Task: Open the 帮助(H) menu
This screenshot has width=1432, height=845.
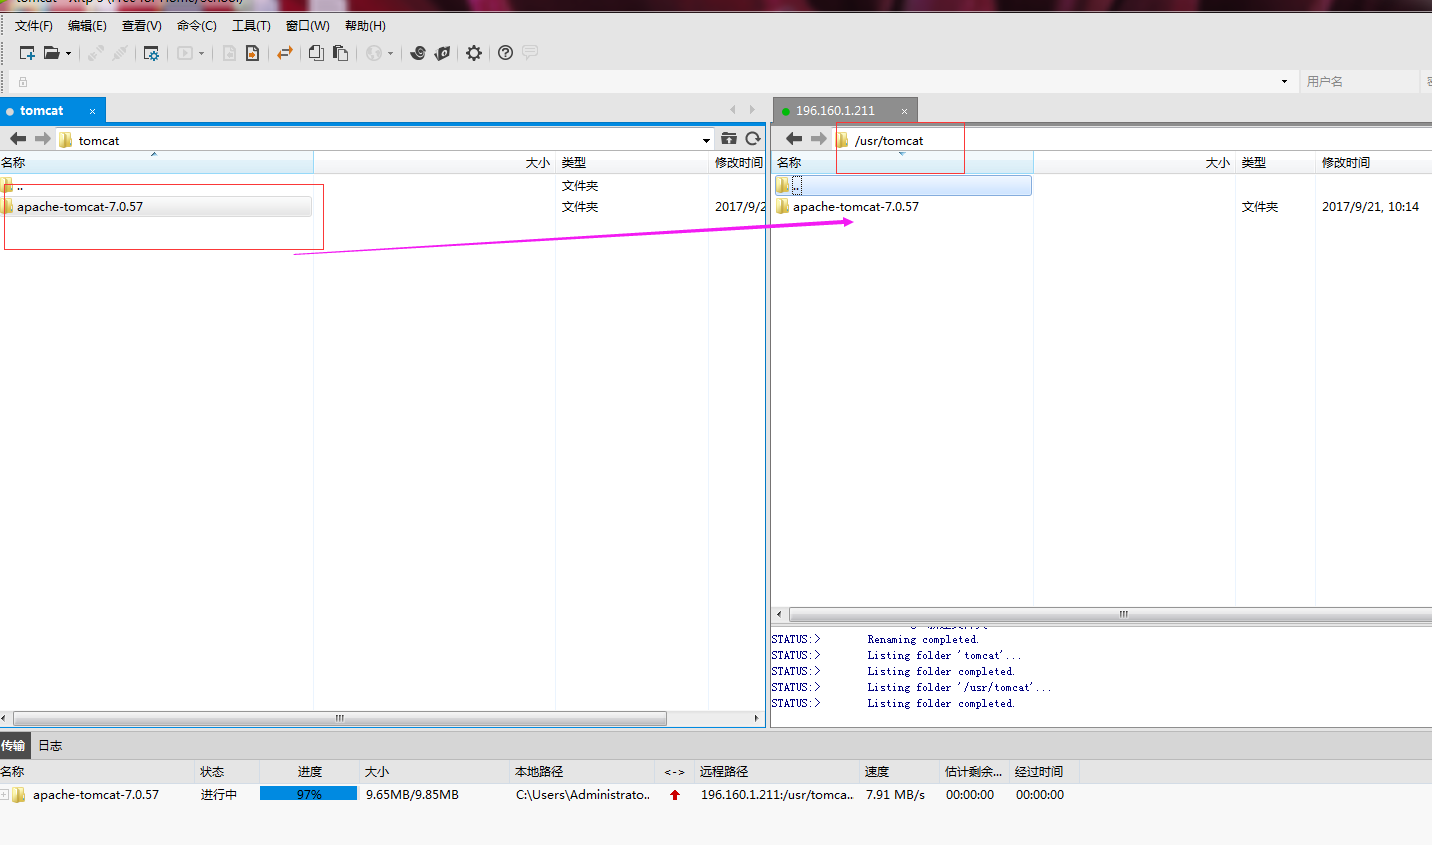Action: tap(365, 26)
